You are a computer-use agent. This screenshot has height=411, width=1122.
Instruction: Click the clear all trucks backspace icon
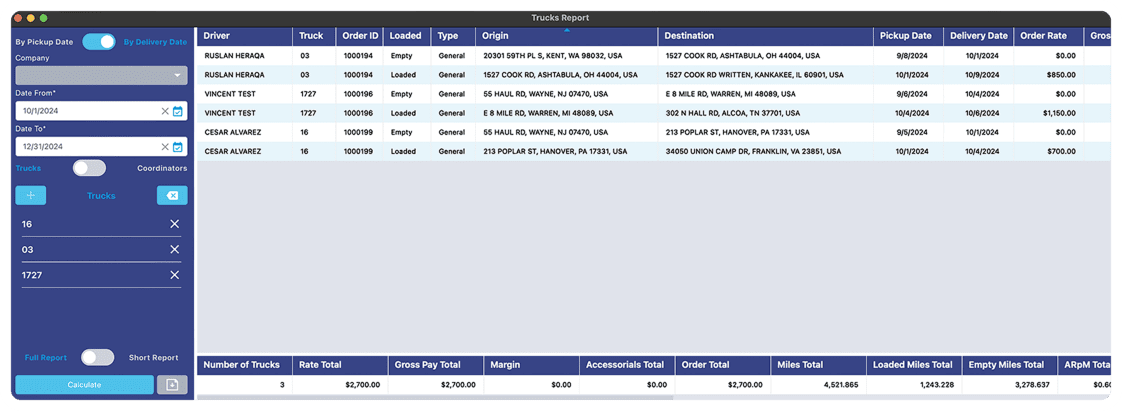coord(172,196)
